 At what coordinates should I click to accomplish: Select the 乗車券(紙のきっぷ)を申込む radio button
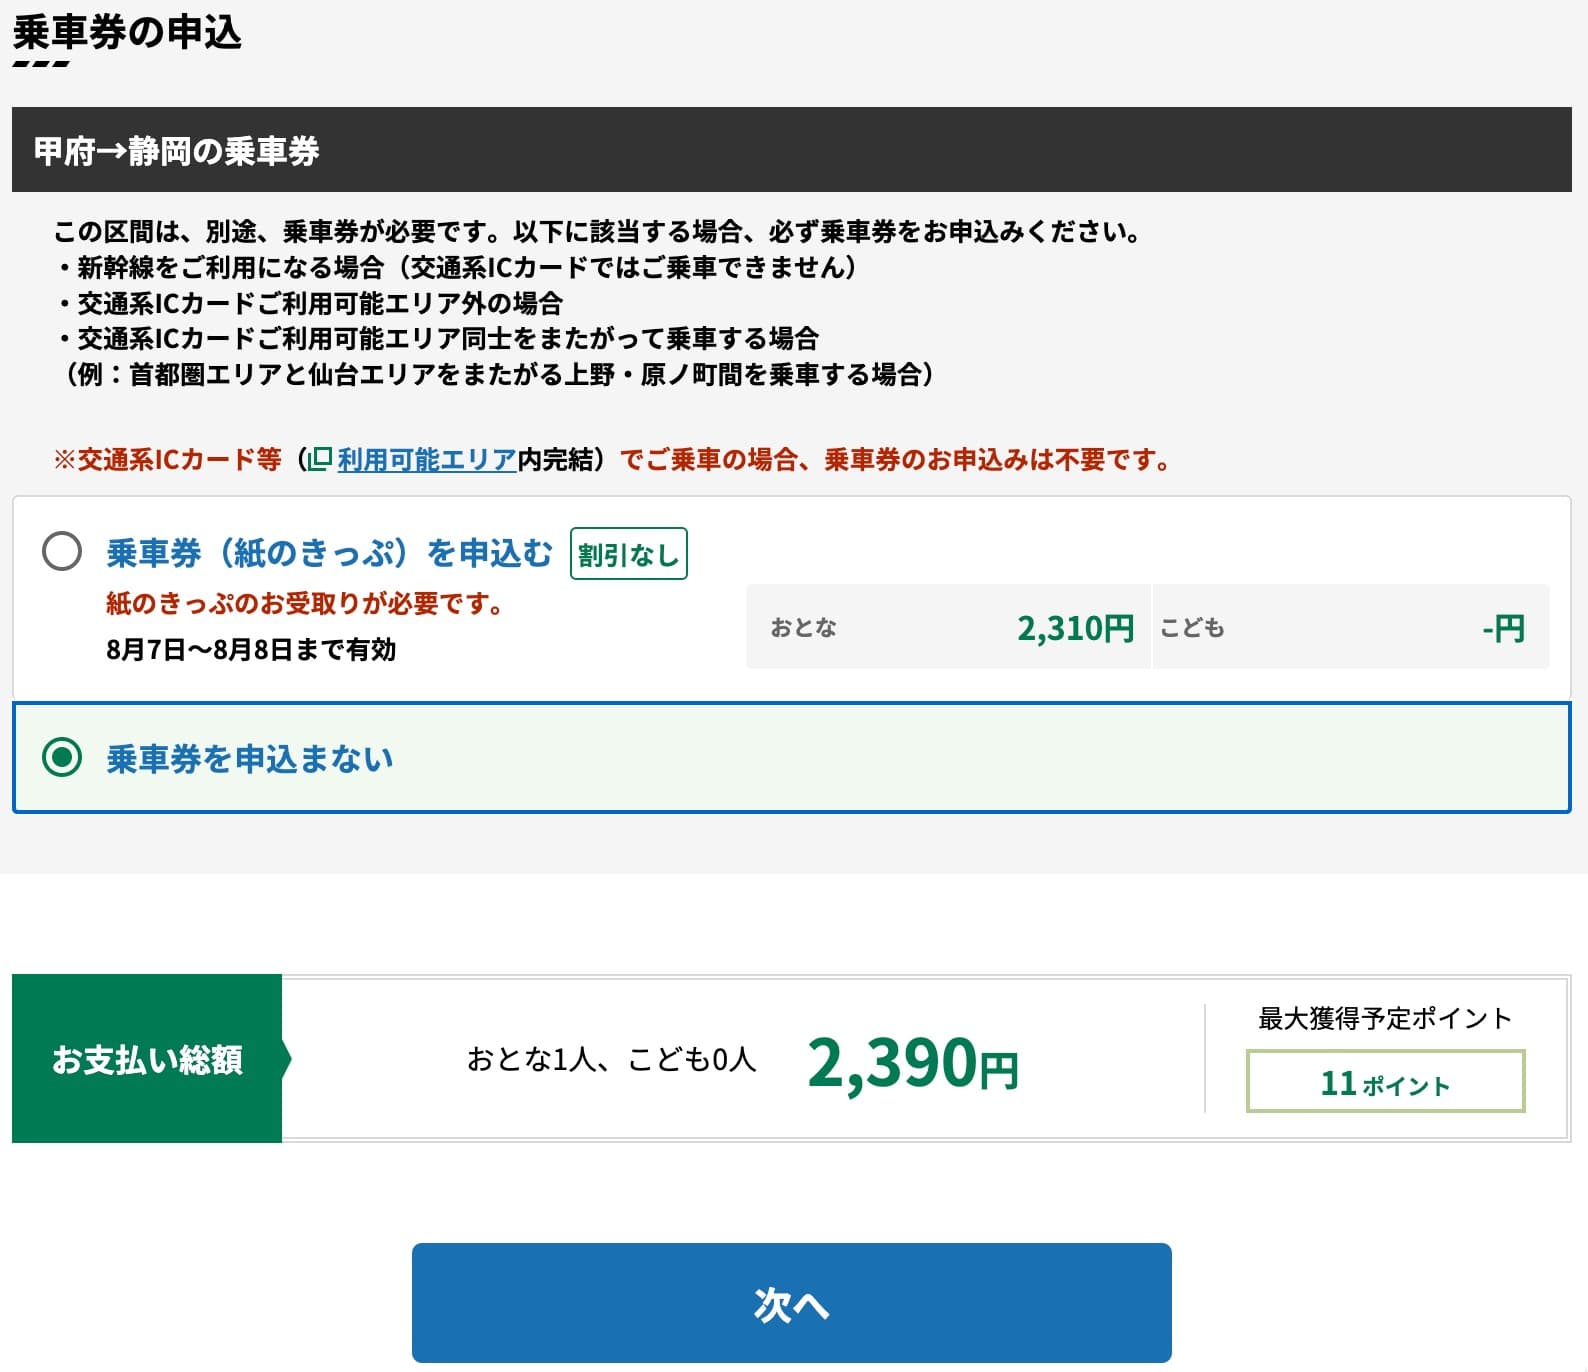coord(62,551)
